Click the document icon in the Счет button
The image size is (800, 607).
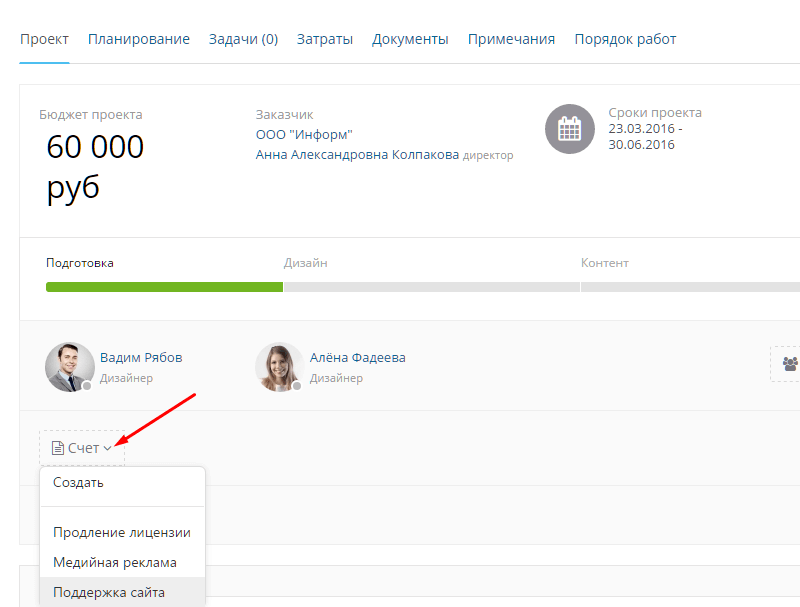tap(58, 448)
